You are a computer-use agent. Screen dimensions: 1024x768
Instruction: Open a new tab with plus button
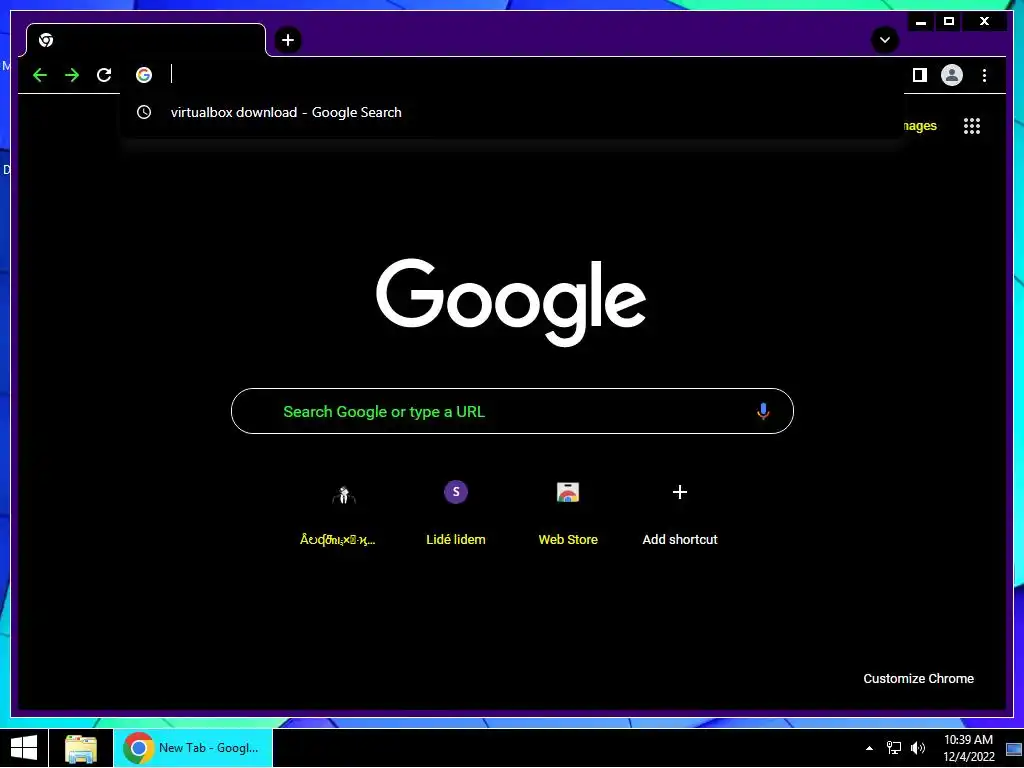288,40
